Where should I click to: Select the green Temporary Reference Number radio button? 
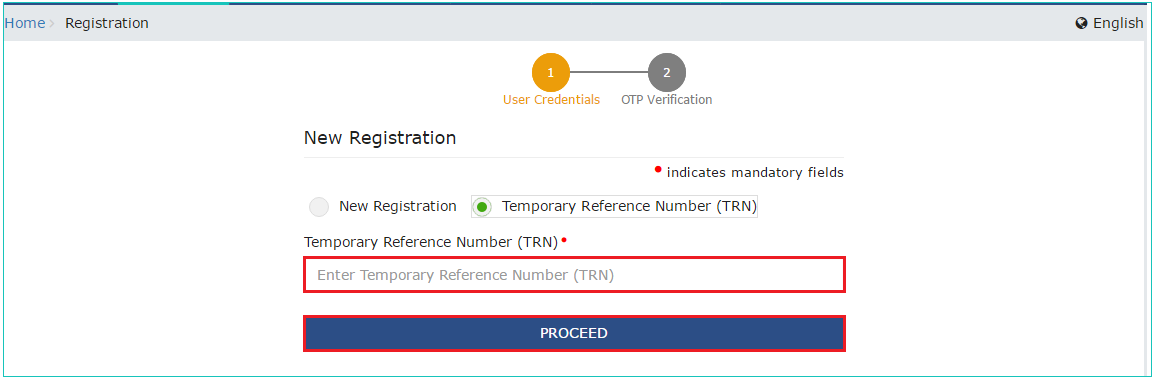point(482,207)
